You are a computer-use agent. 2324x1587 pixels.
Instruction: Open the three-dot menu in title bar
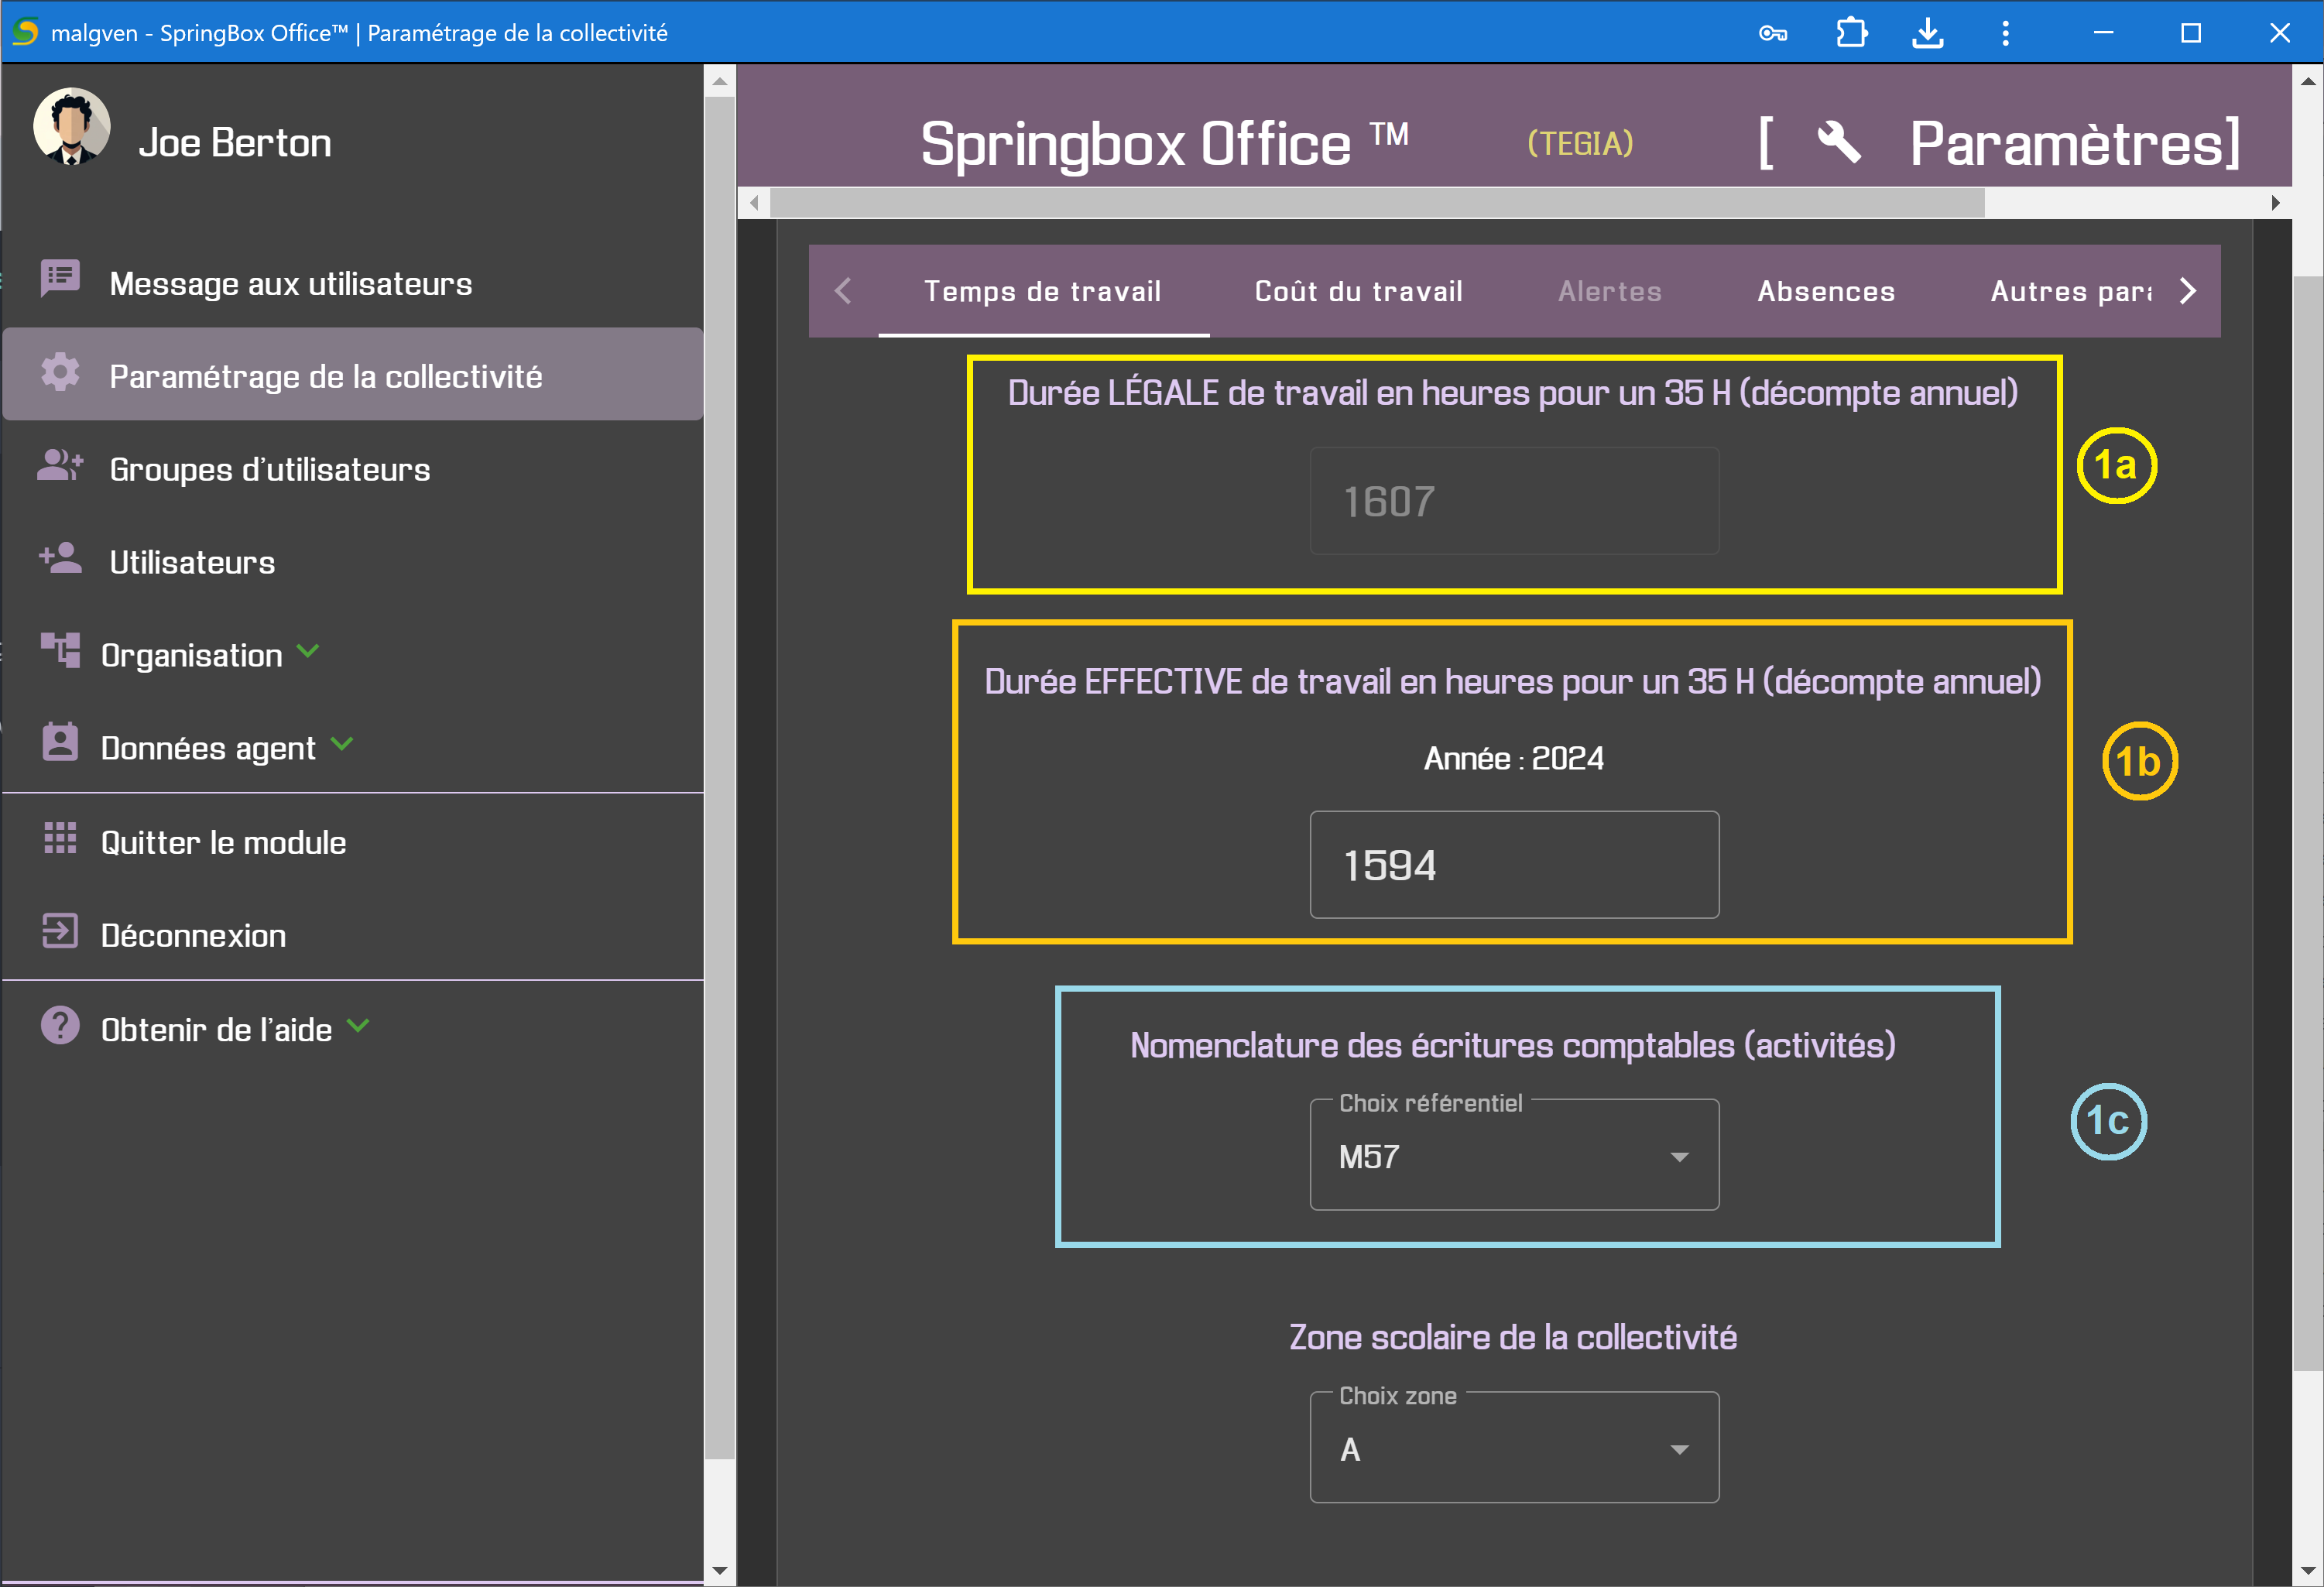2005,33
